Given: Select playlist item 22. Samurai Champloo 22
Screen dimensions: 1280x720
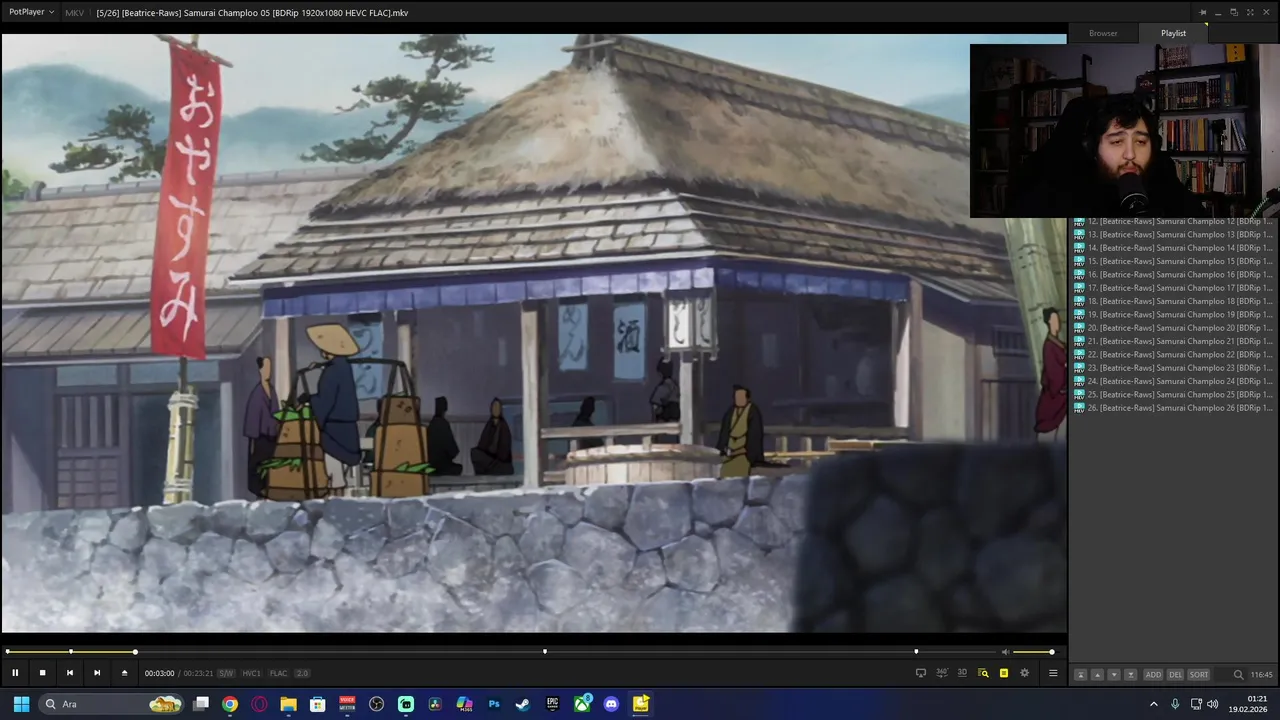Looking at the screenshot, I should 1173,354.
